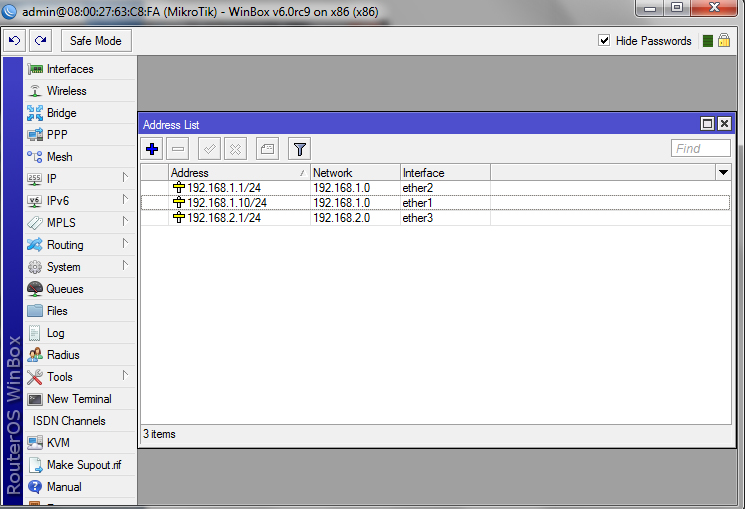745x509 pixels.
Task: Add a new address with plus button
Action: click(x=152, y=149)
